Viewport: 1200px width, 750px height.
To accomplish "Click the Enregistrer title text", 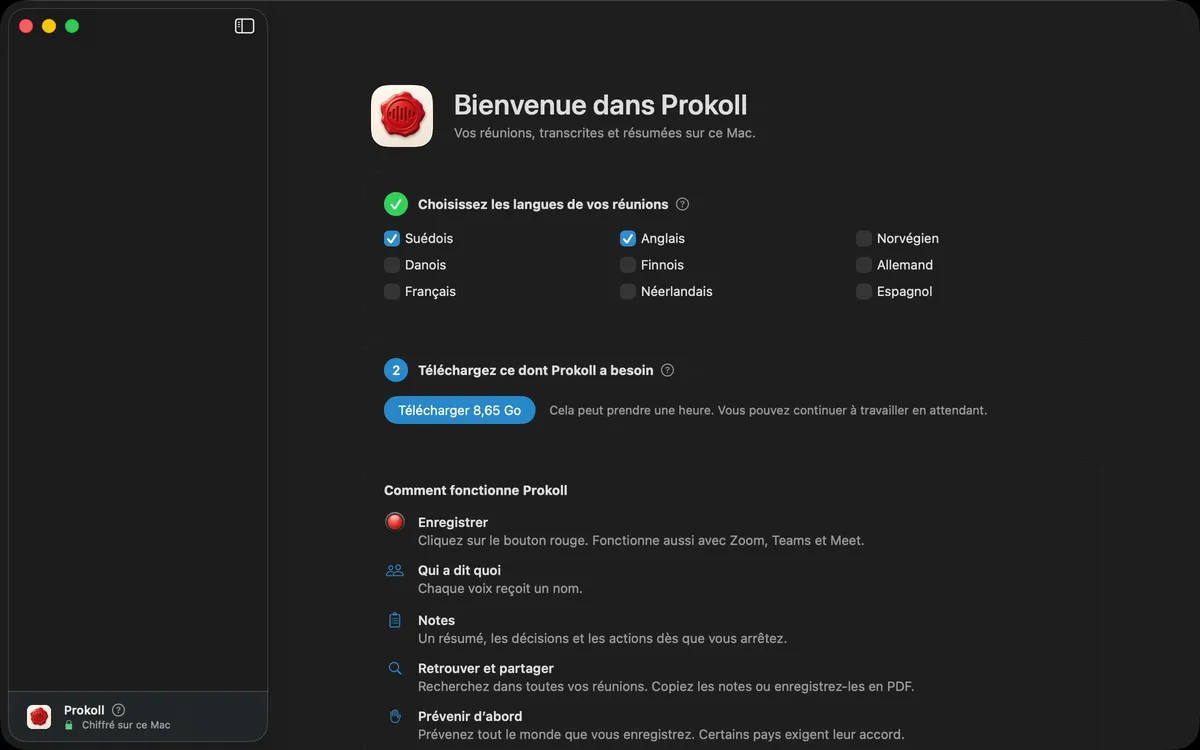I will 453,522.
